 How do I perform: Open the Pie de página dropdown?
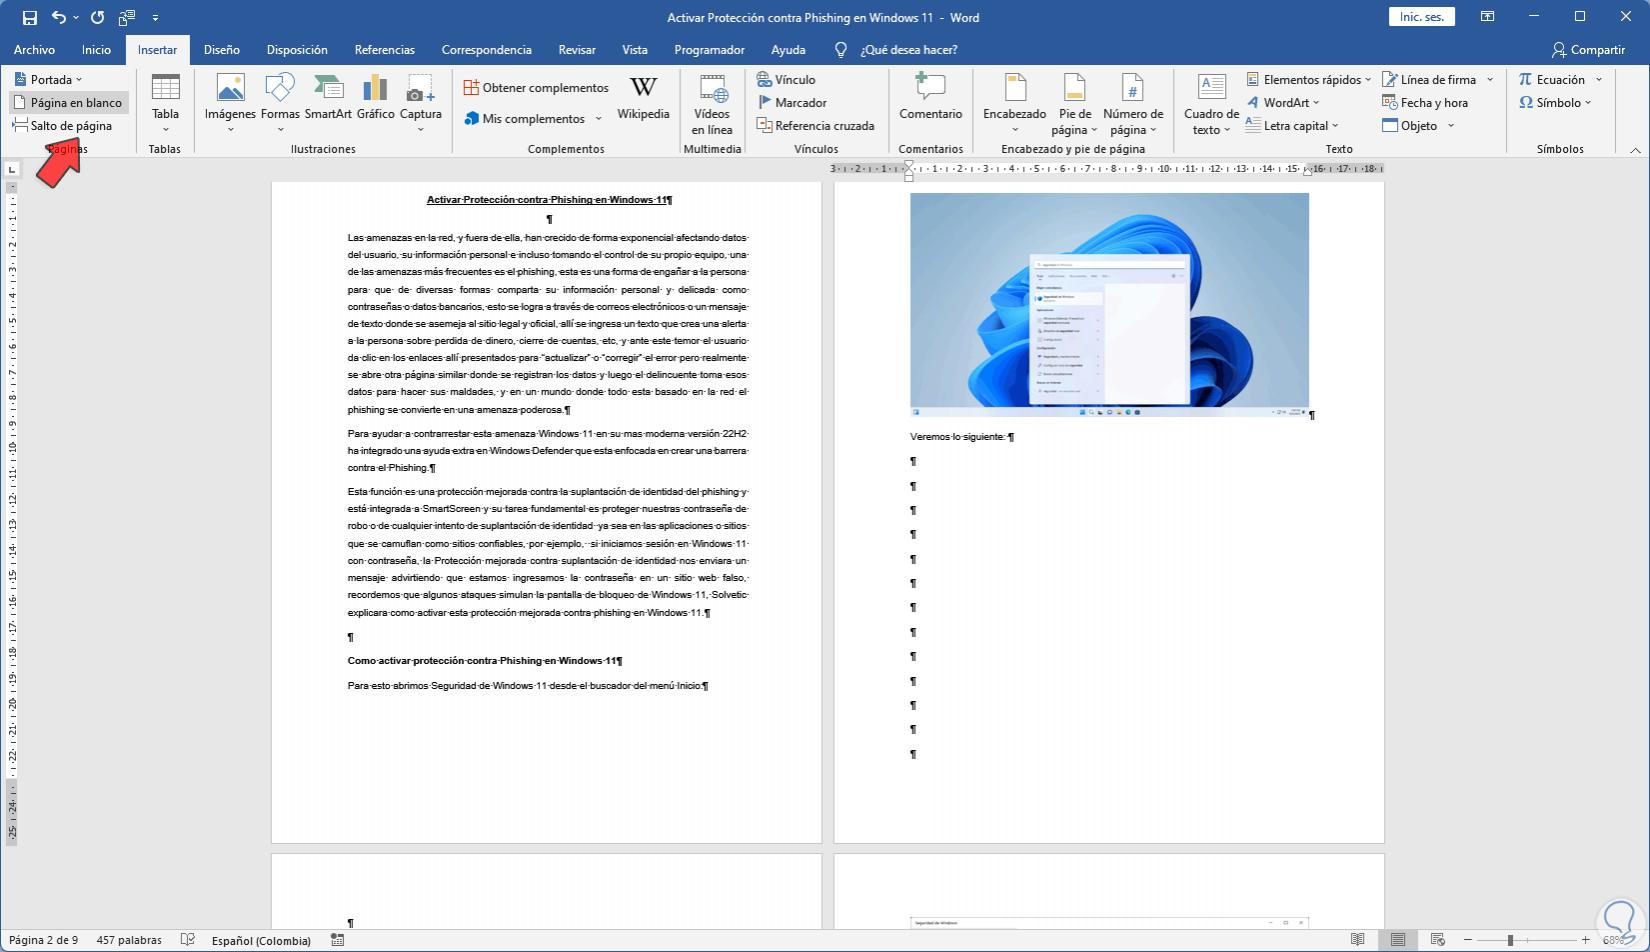[x=1075, y=104]
